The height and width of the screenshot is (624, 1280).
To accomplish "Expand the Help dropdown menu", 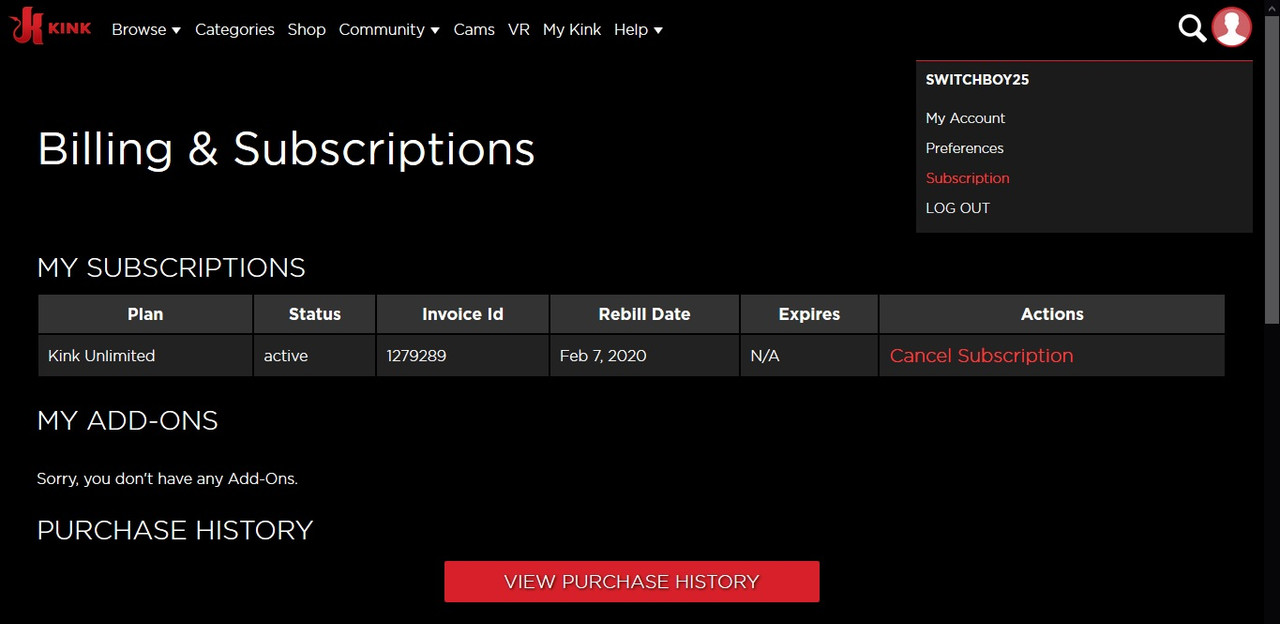I will coord(638,30).
